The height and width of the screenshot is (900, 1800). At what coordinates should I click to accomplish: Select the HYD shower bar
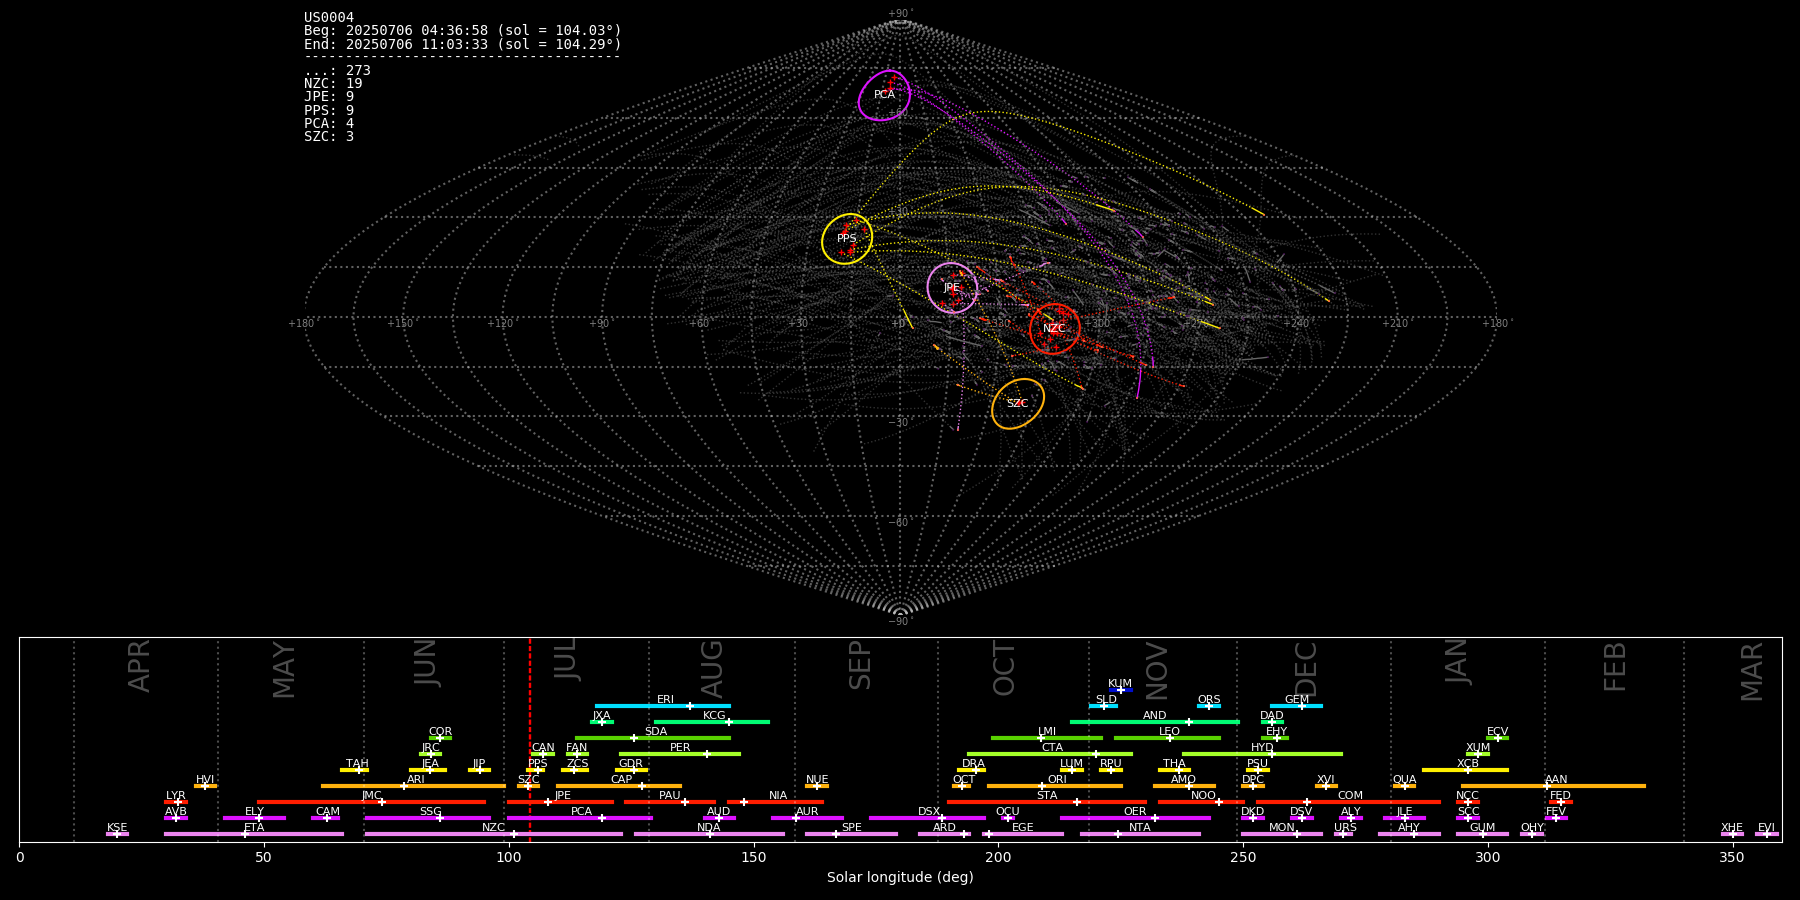[1262, 754]
